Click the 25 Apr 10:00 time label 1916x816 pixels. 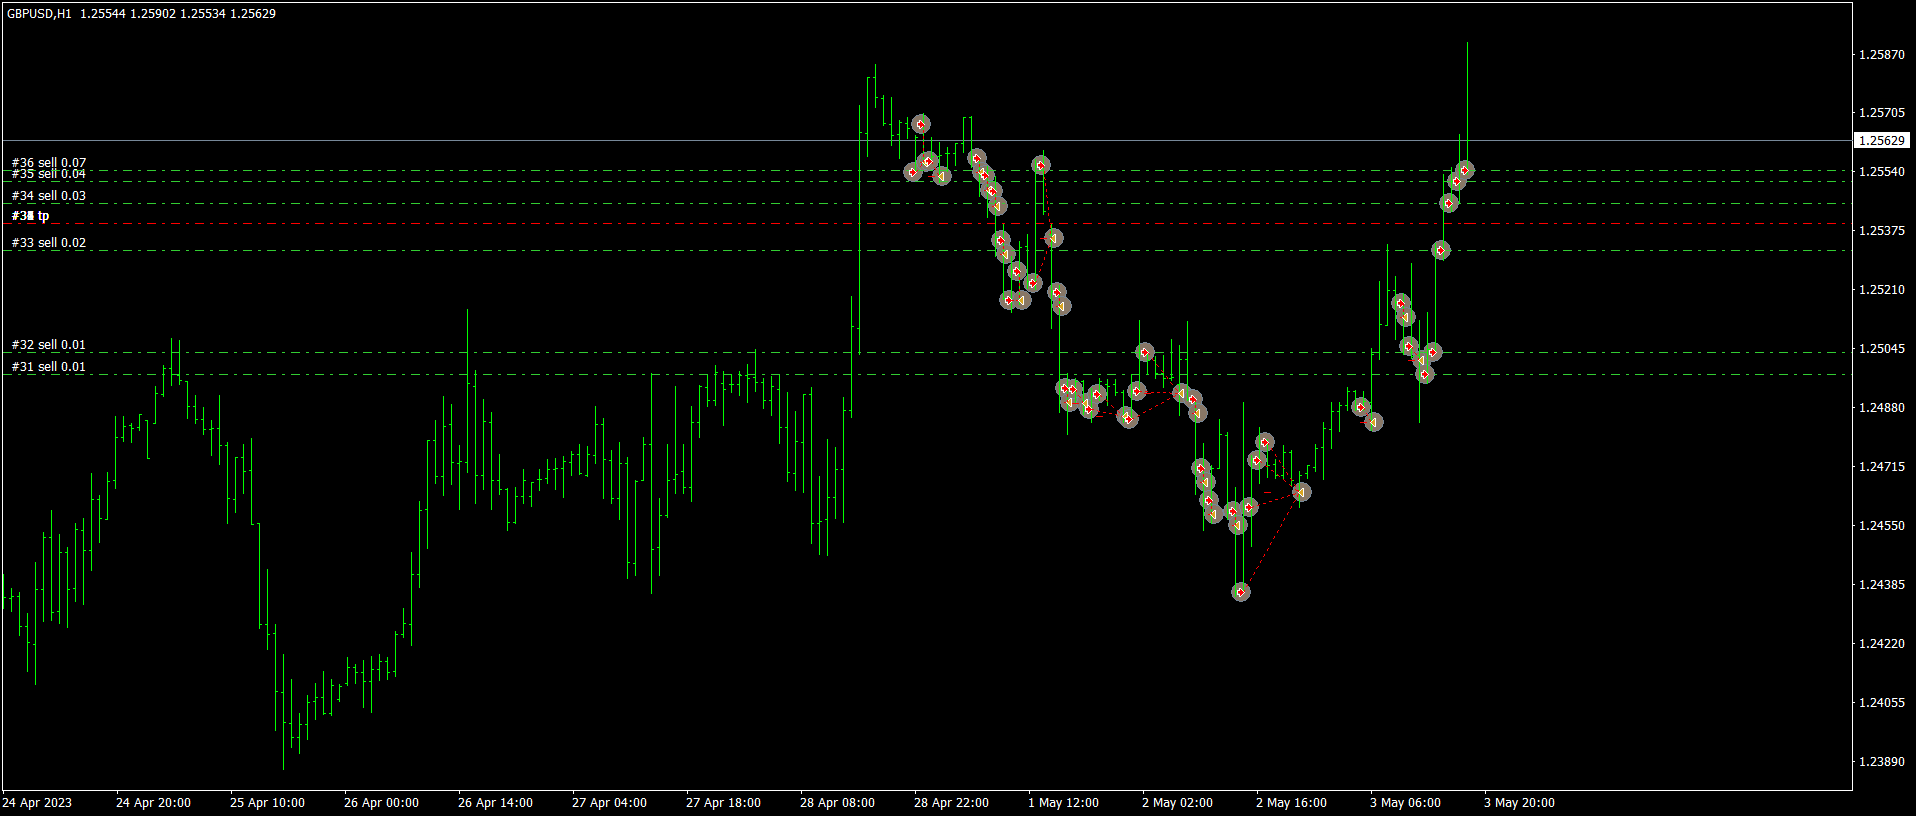(267, 803)
